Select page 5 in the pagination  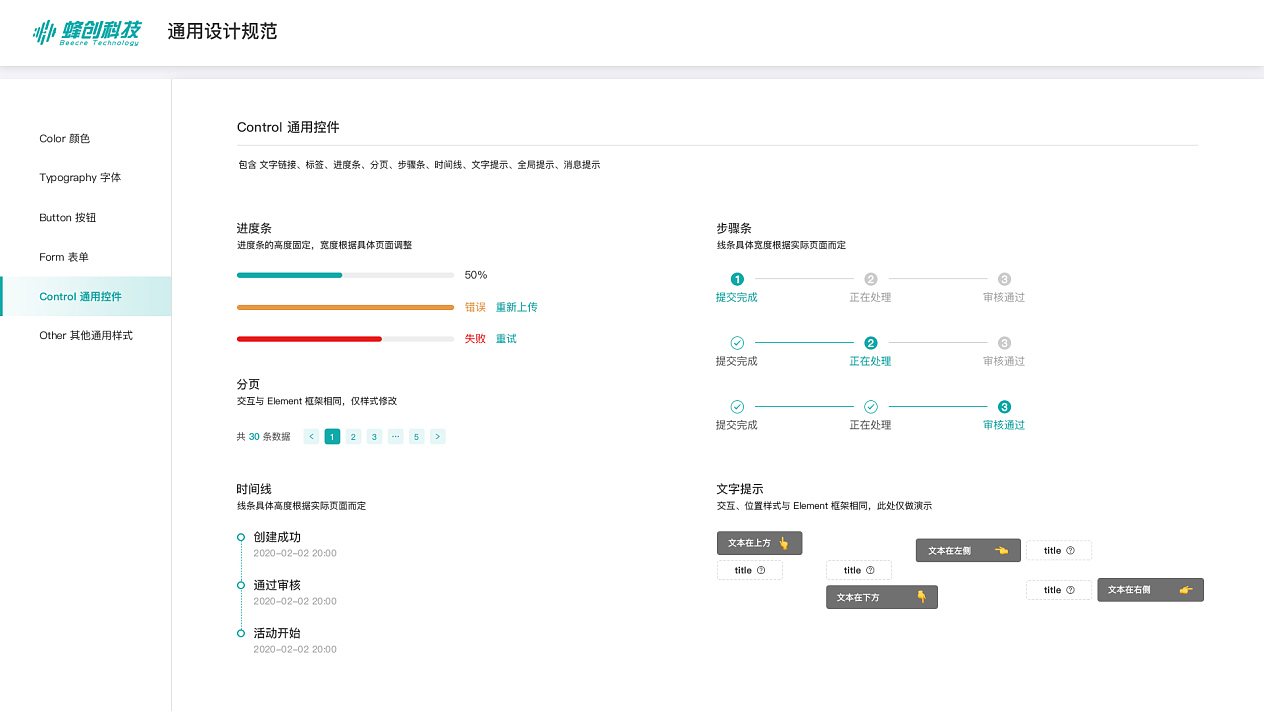coord(416,436)
